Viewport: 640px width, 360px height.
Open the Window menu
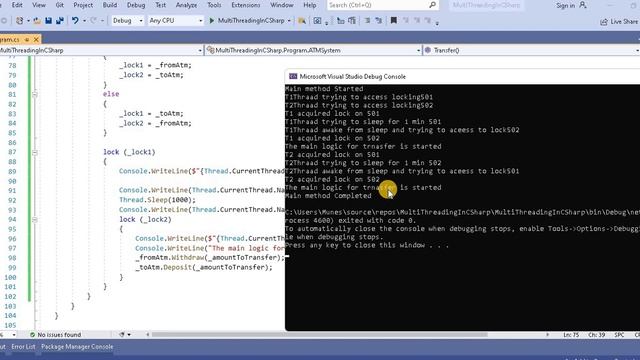tap(282, 5)
